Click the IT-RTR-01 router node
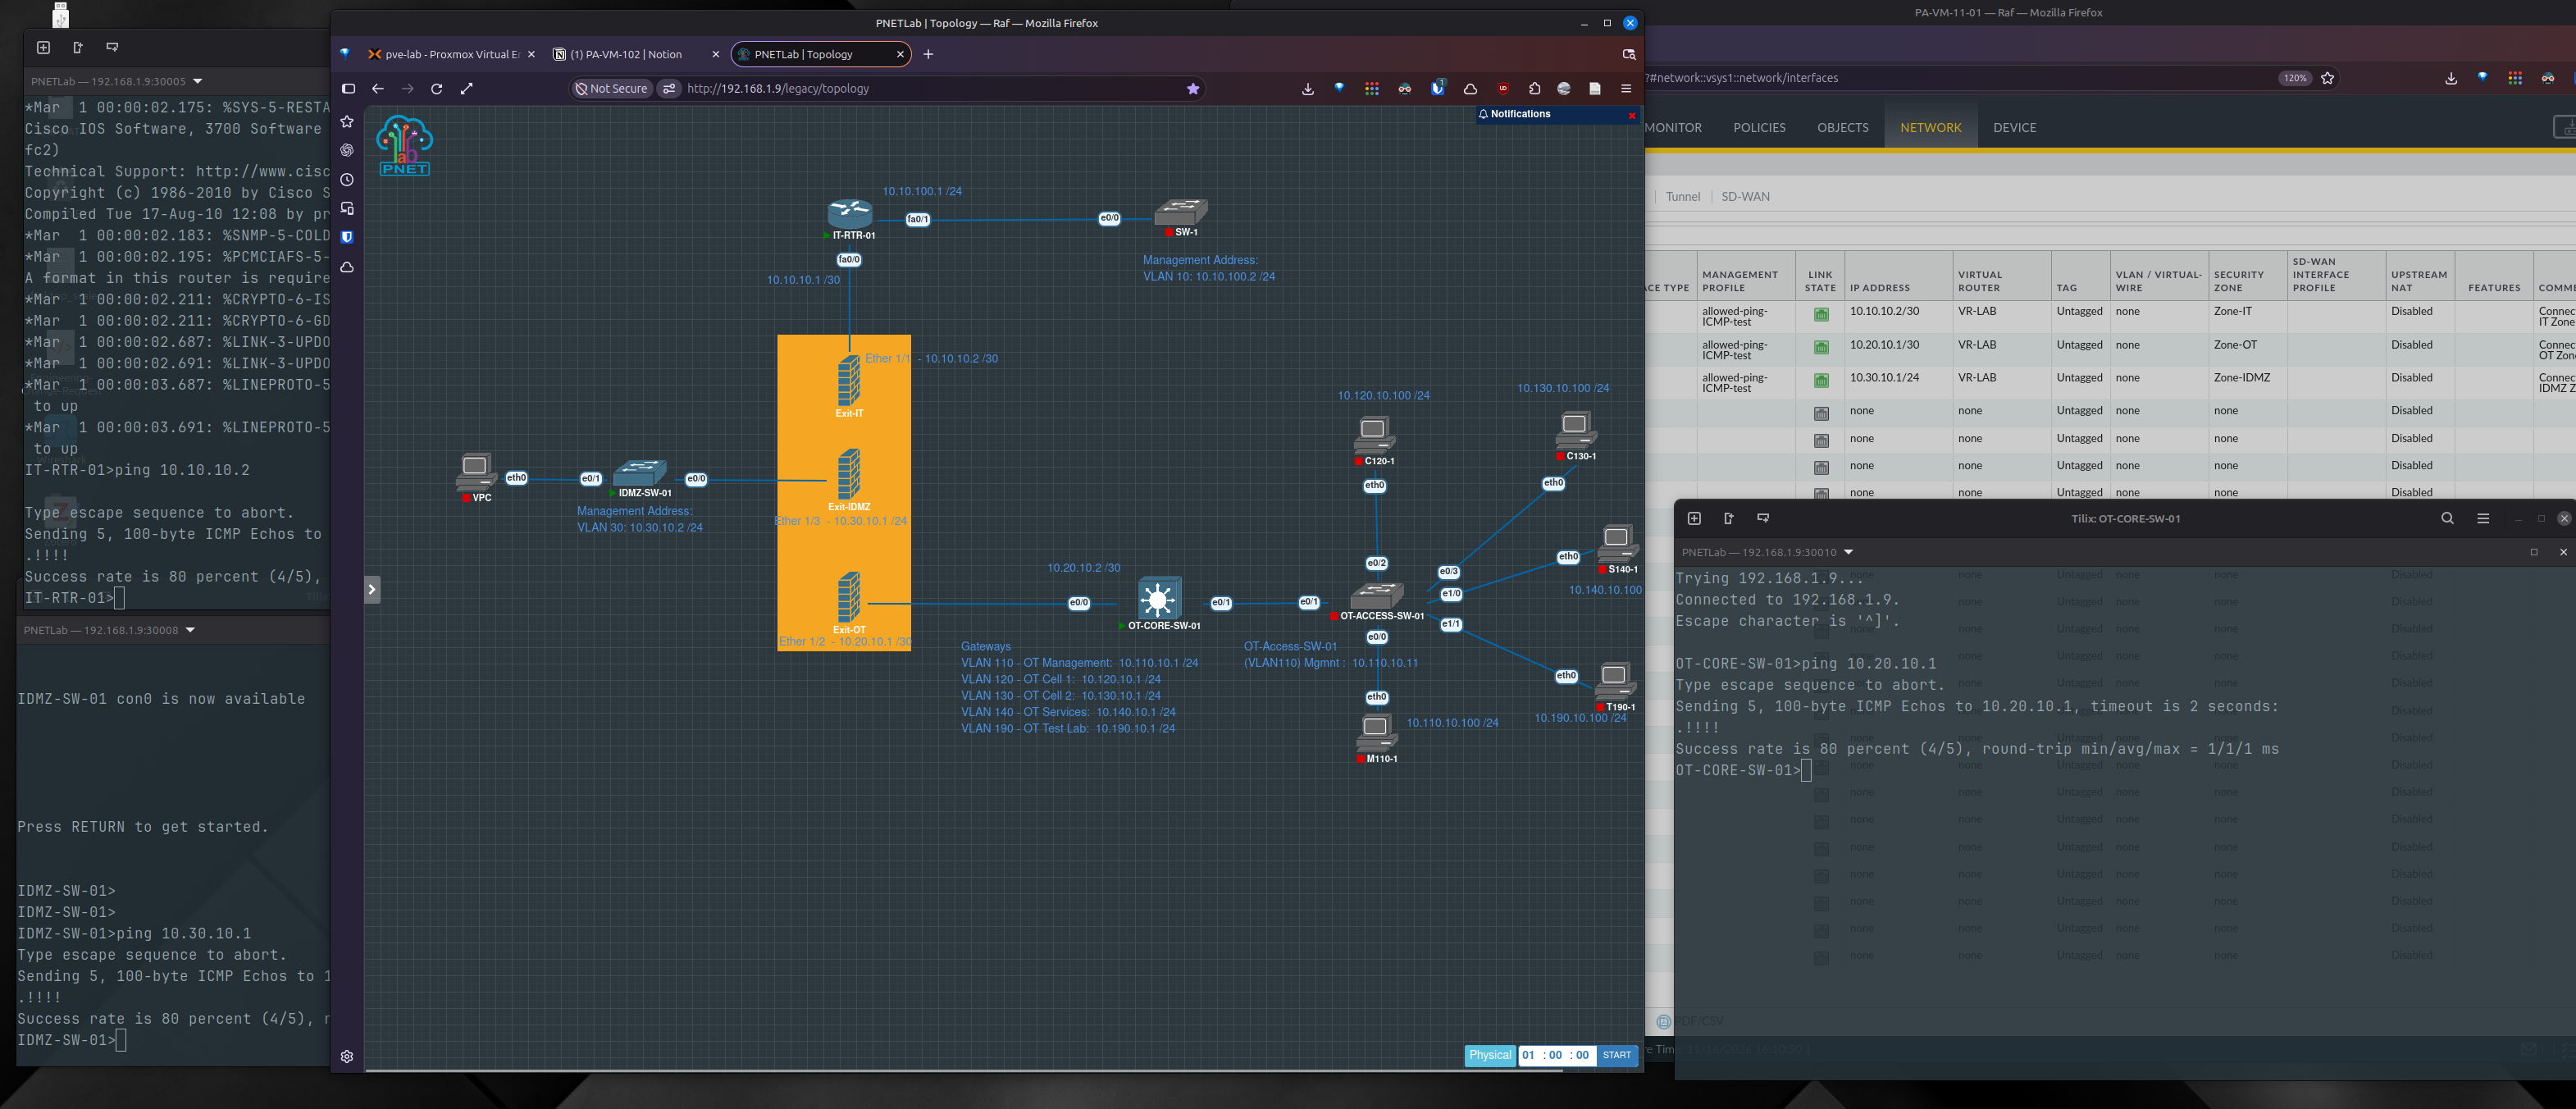The width and height of the screenshot is (2576, 1109). (850, 213)
